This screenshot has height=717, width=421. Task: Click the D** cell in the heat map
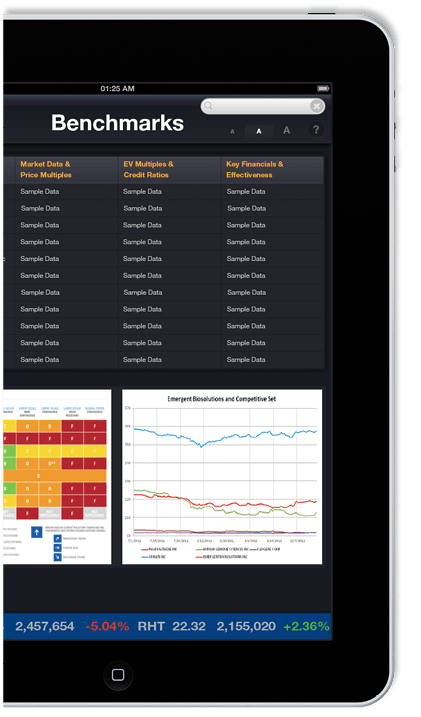50,464
